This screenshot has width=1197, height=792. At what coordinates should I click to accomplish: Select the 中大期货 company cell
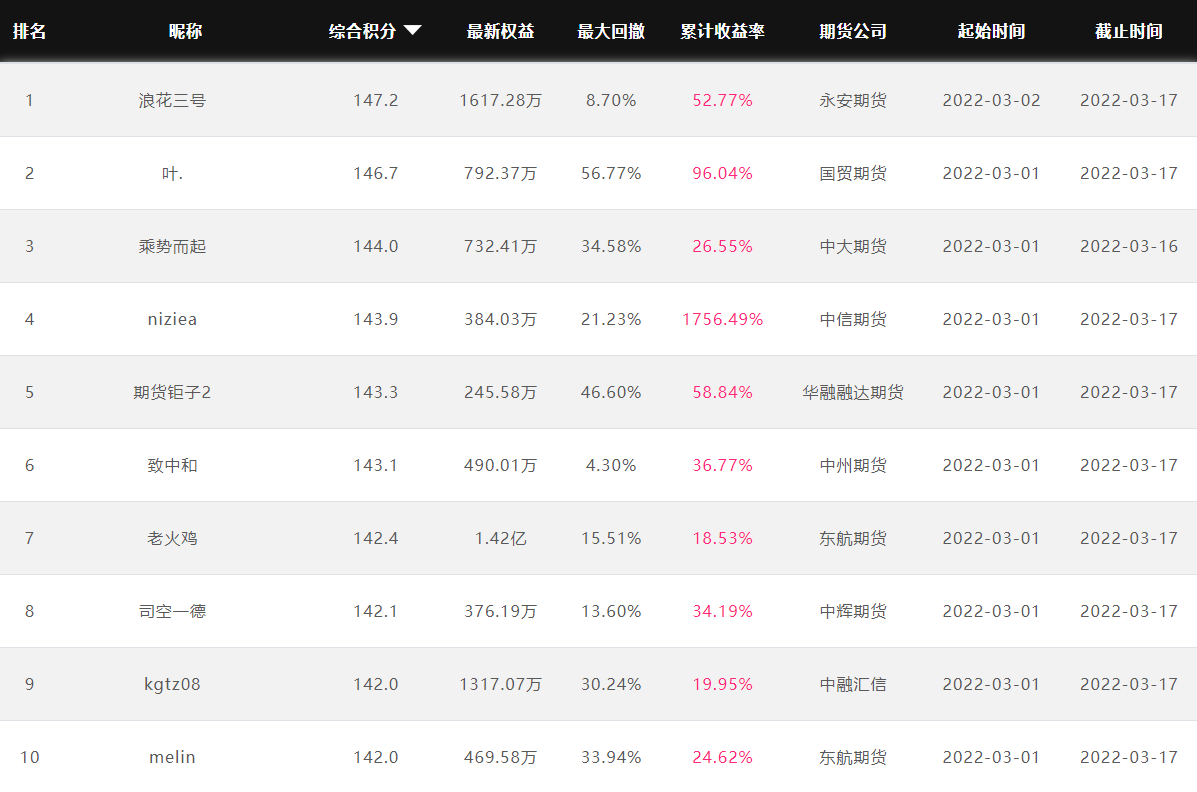(853, 246)
